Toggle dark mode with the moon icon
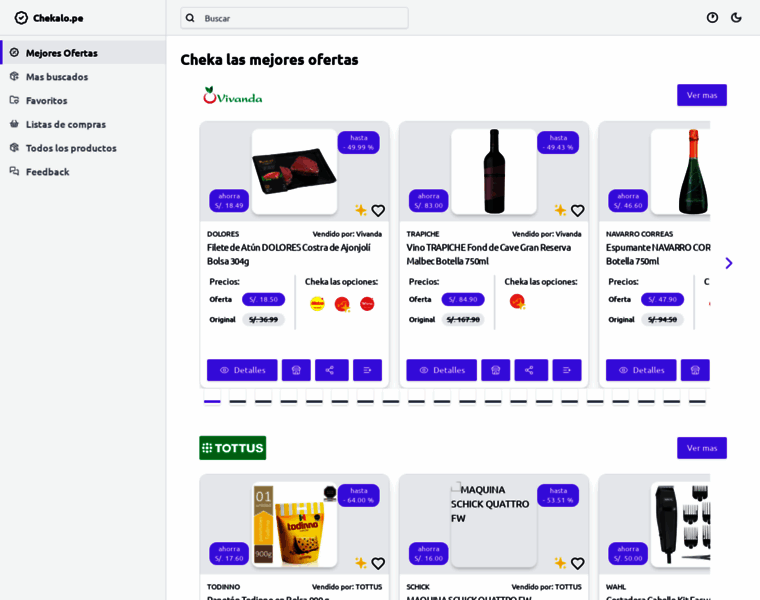The height and width of the screenshot is (600, 760). [x=736, y=18]
